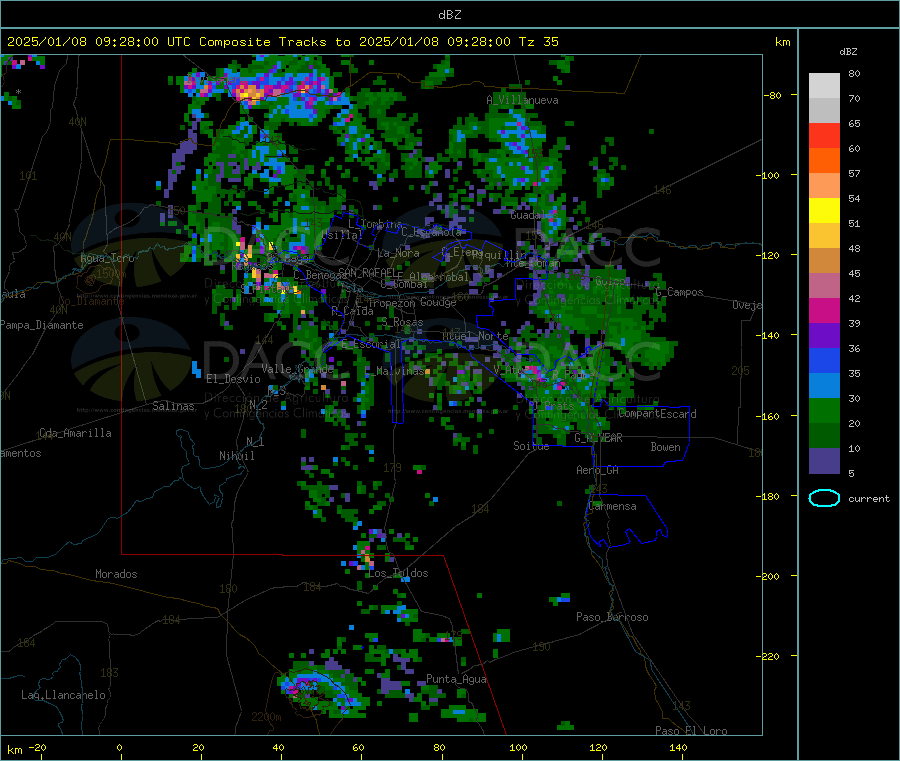Click the La_Nora map label

tap(398, 253)
